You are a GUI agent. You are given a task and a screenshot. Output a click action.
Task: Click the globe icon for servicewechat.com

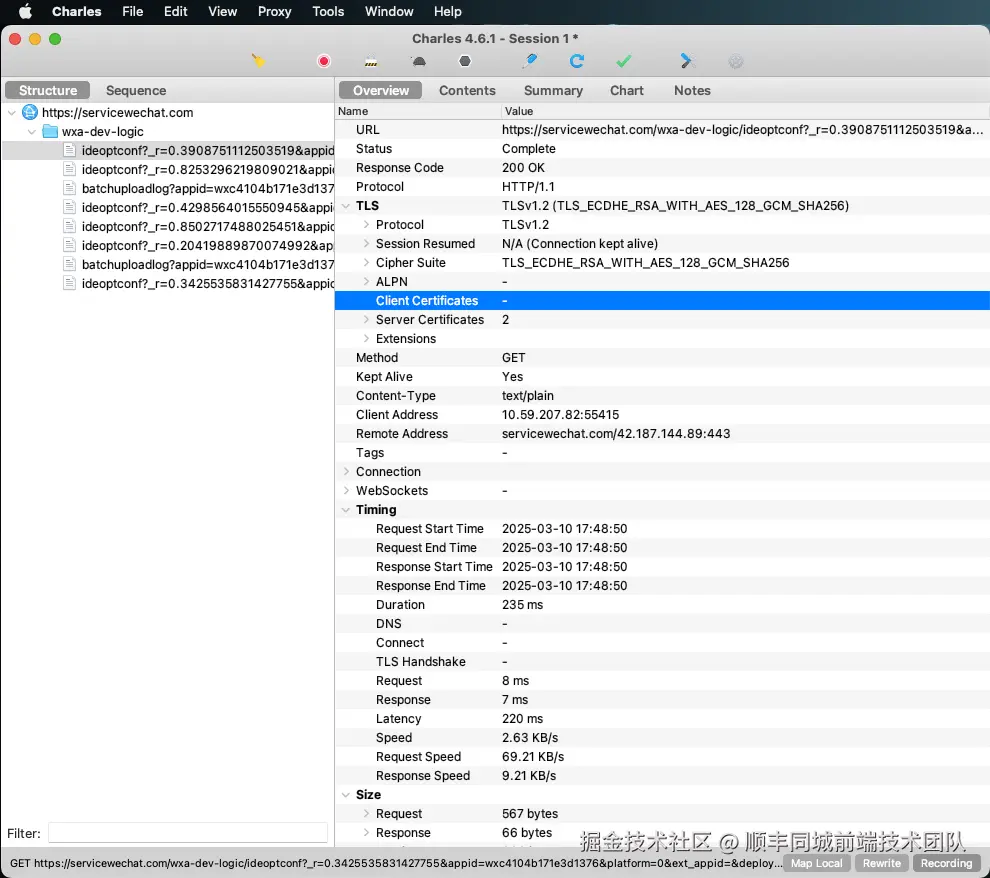coord(30,112)
